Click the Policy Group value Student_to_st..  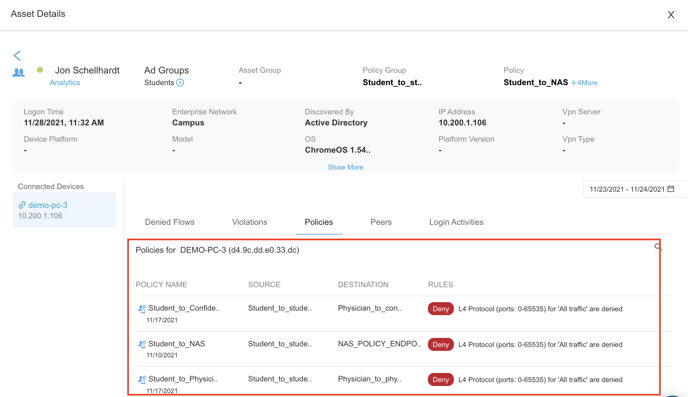(x=392, y=82)
